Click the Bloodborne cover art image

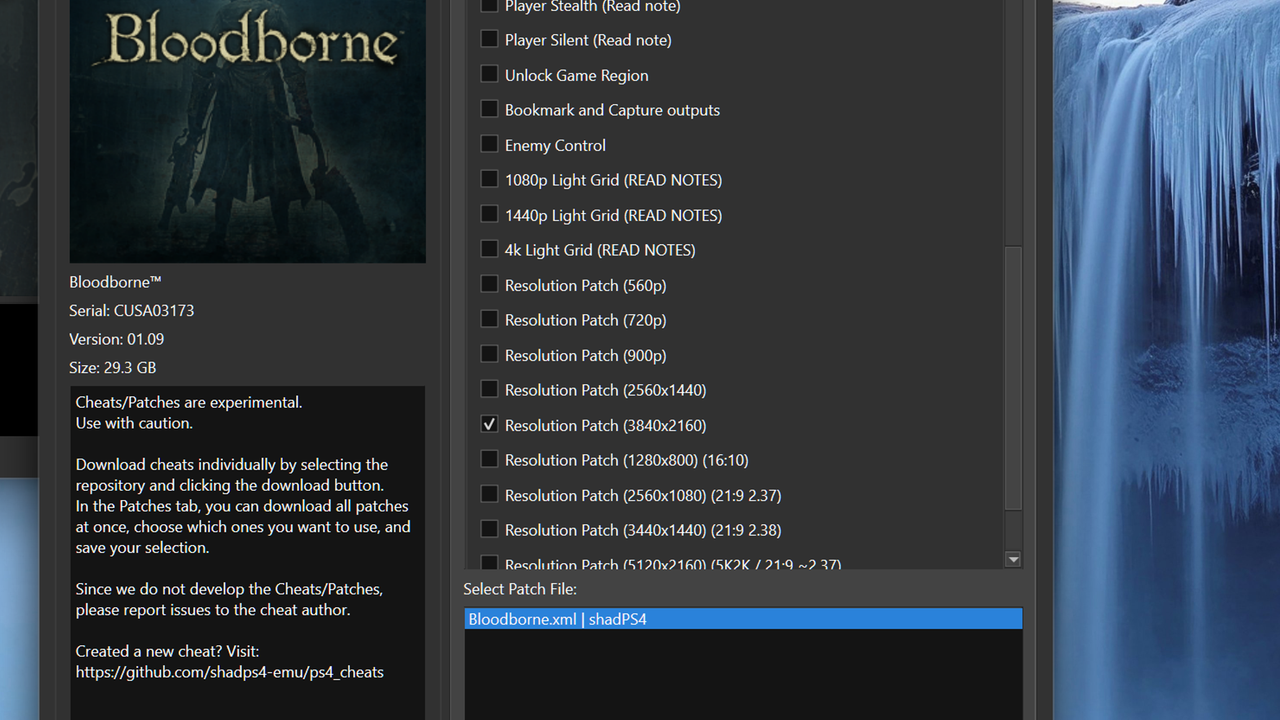click(248, 131)
